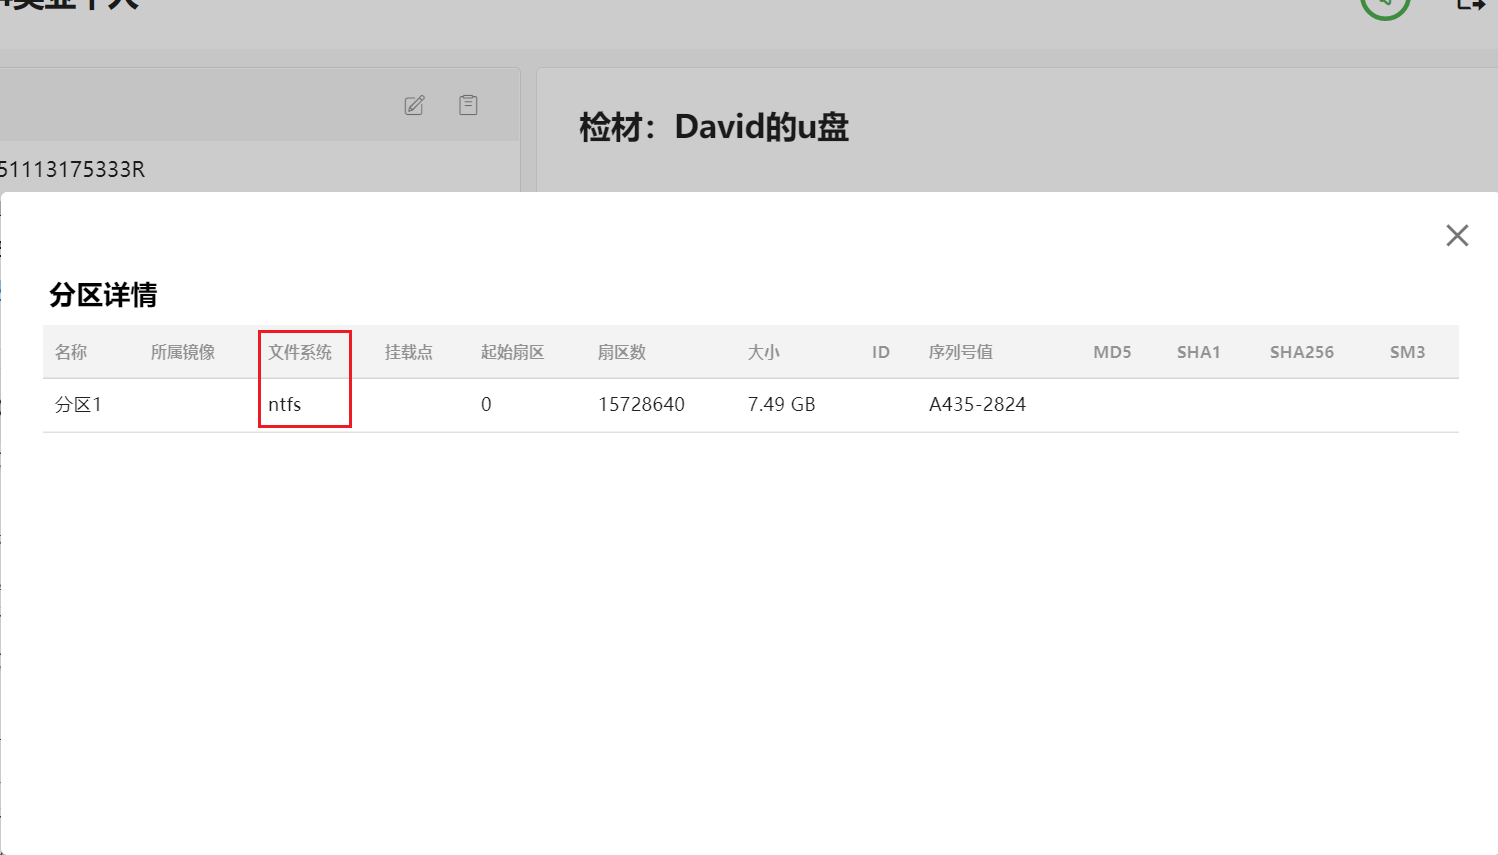
Task: Click the 起始扇区 column header
Action: pos(512,352)
